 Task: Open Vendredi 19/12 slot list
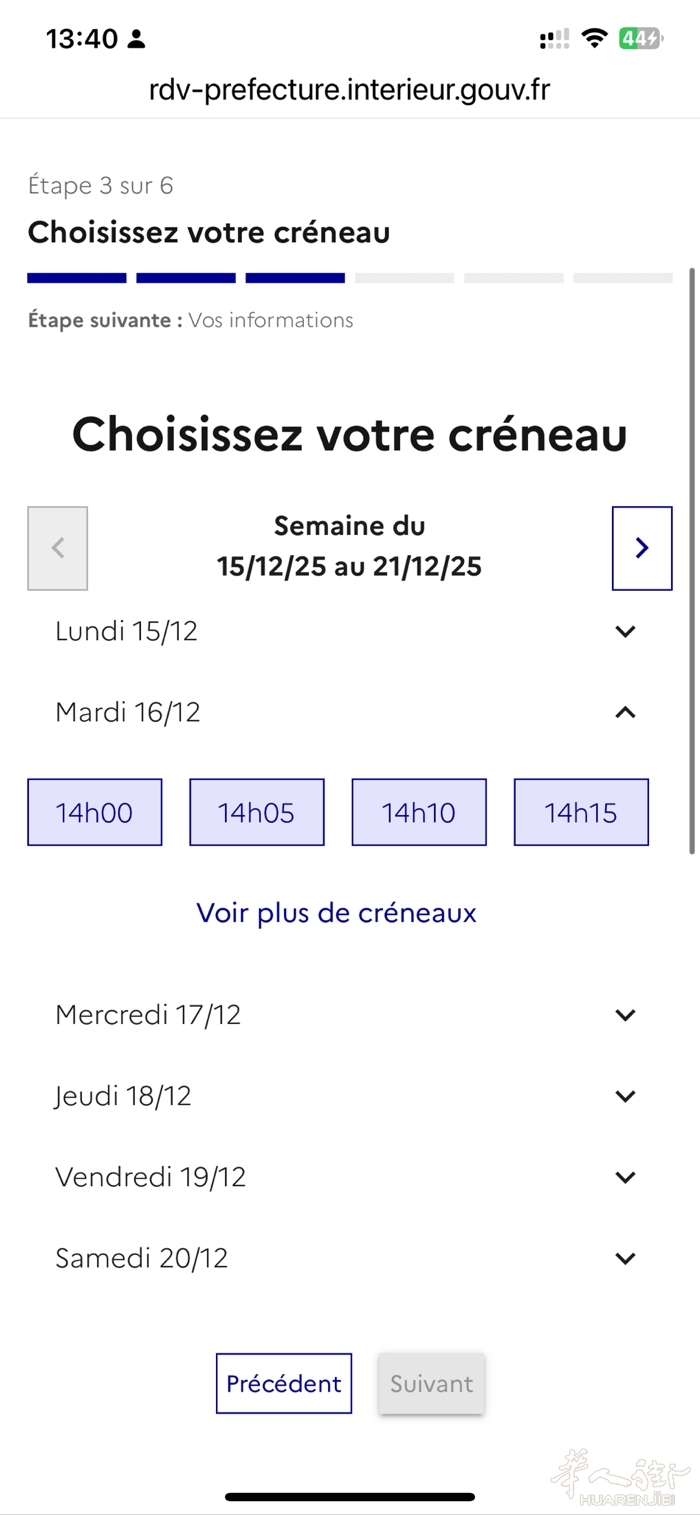[x=625, y=1177]
